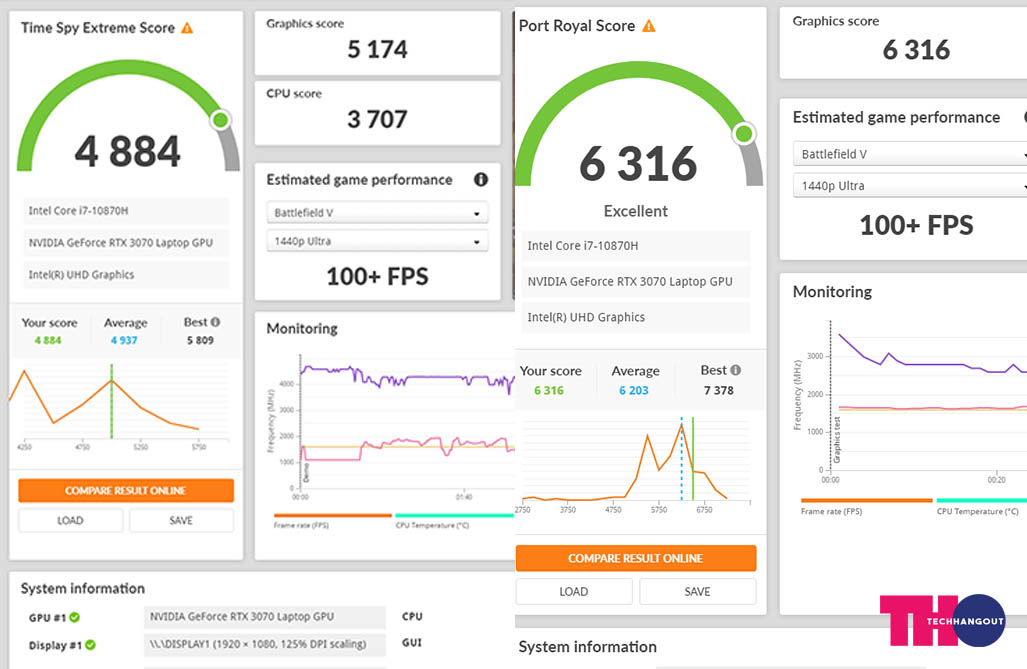Click the GPU #1 label in System information
1027x669 pixels.
click(47, 617)
